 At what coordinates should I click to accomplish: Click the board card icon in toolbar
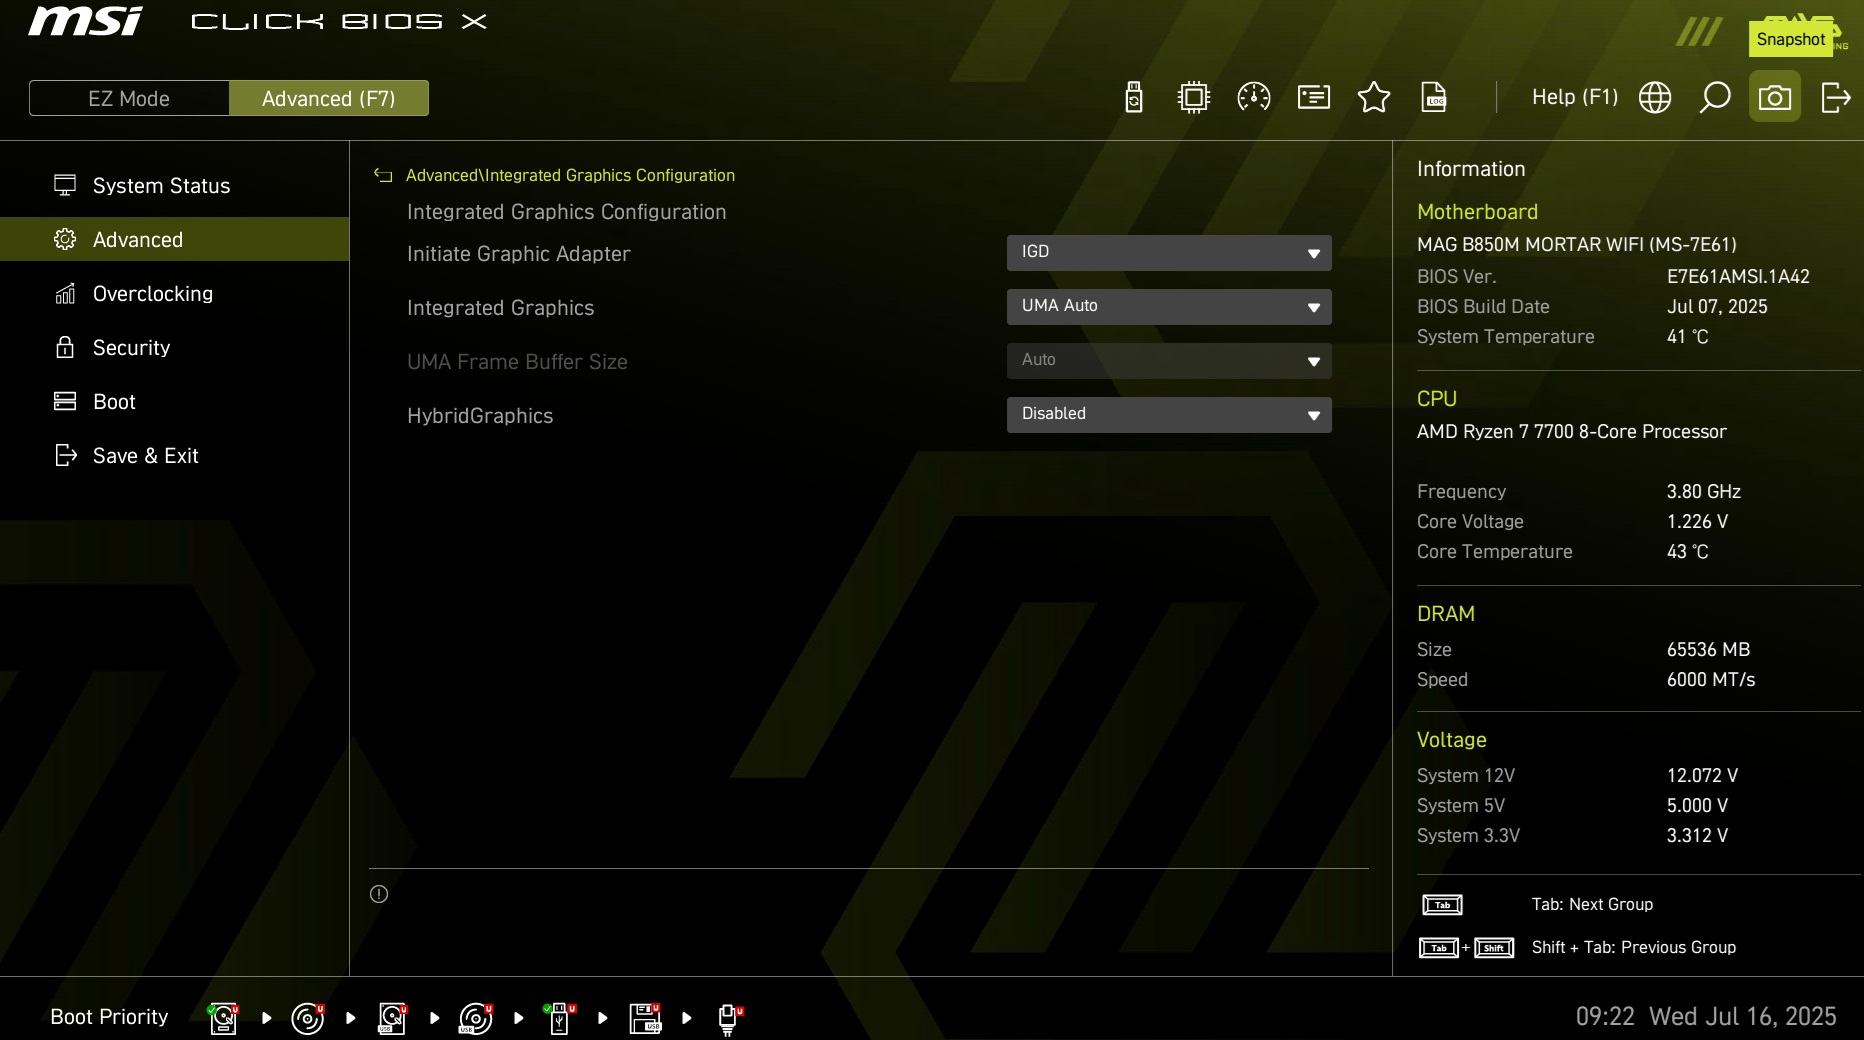[1314, 97]
